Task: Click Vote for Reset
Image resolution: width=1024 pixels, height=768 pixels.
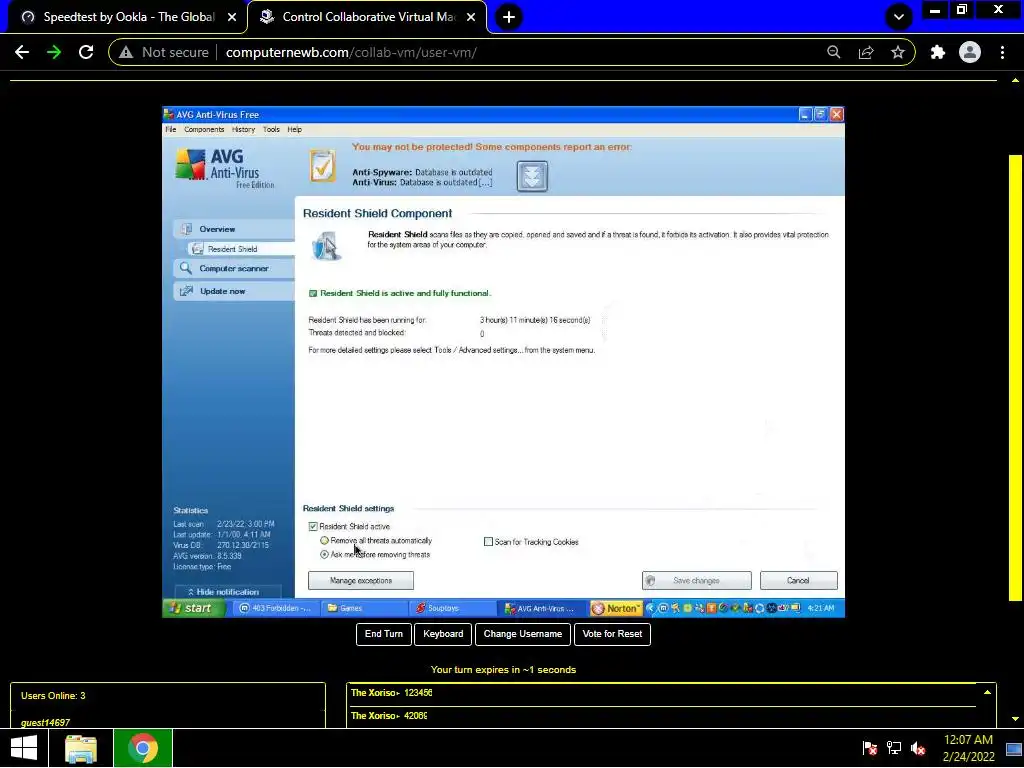Action: tap(612, 634)
